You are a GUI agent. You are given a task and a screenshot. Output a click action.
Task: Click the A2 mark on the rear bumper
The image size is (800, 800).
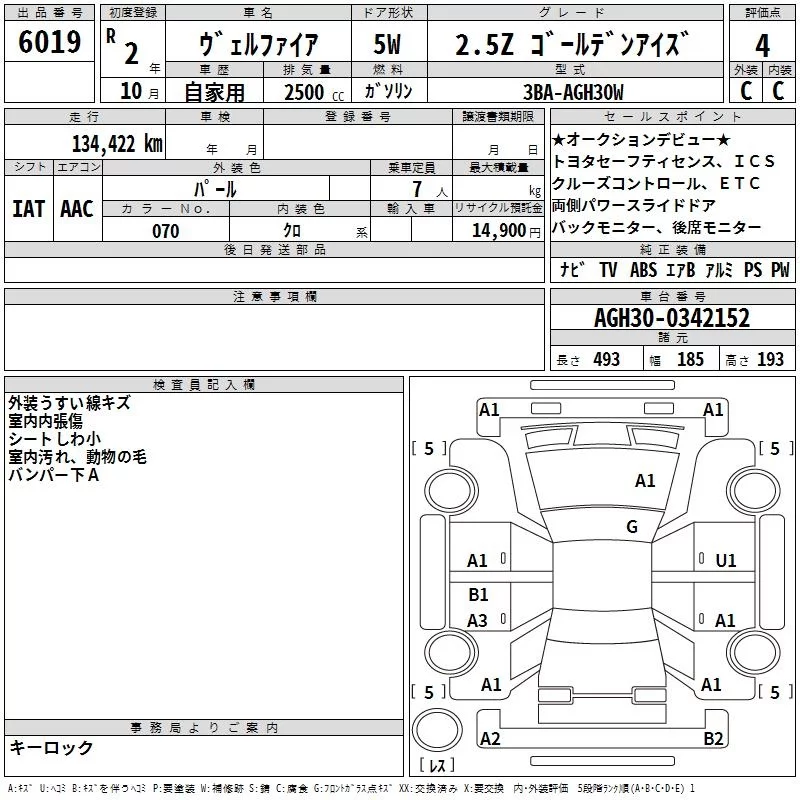point(490,738)
